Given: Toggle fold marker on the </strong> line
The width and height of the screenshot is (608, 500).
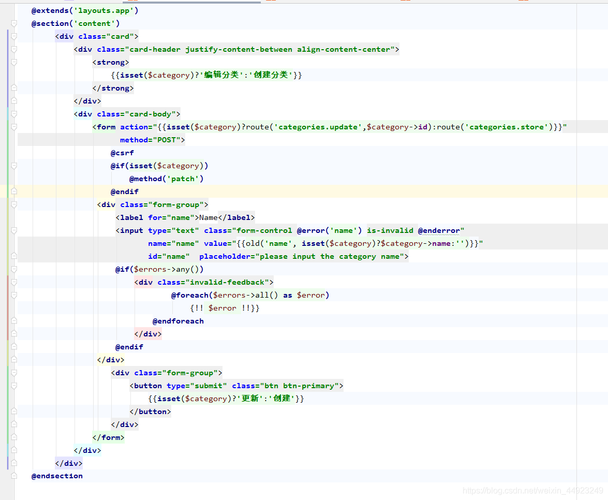Looking at the screenshot, I should coord(14,88).
